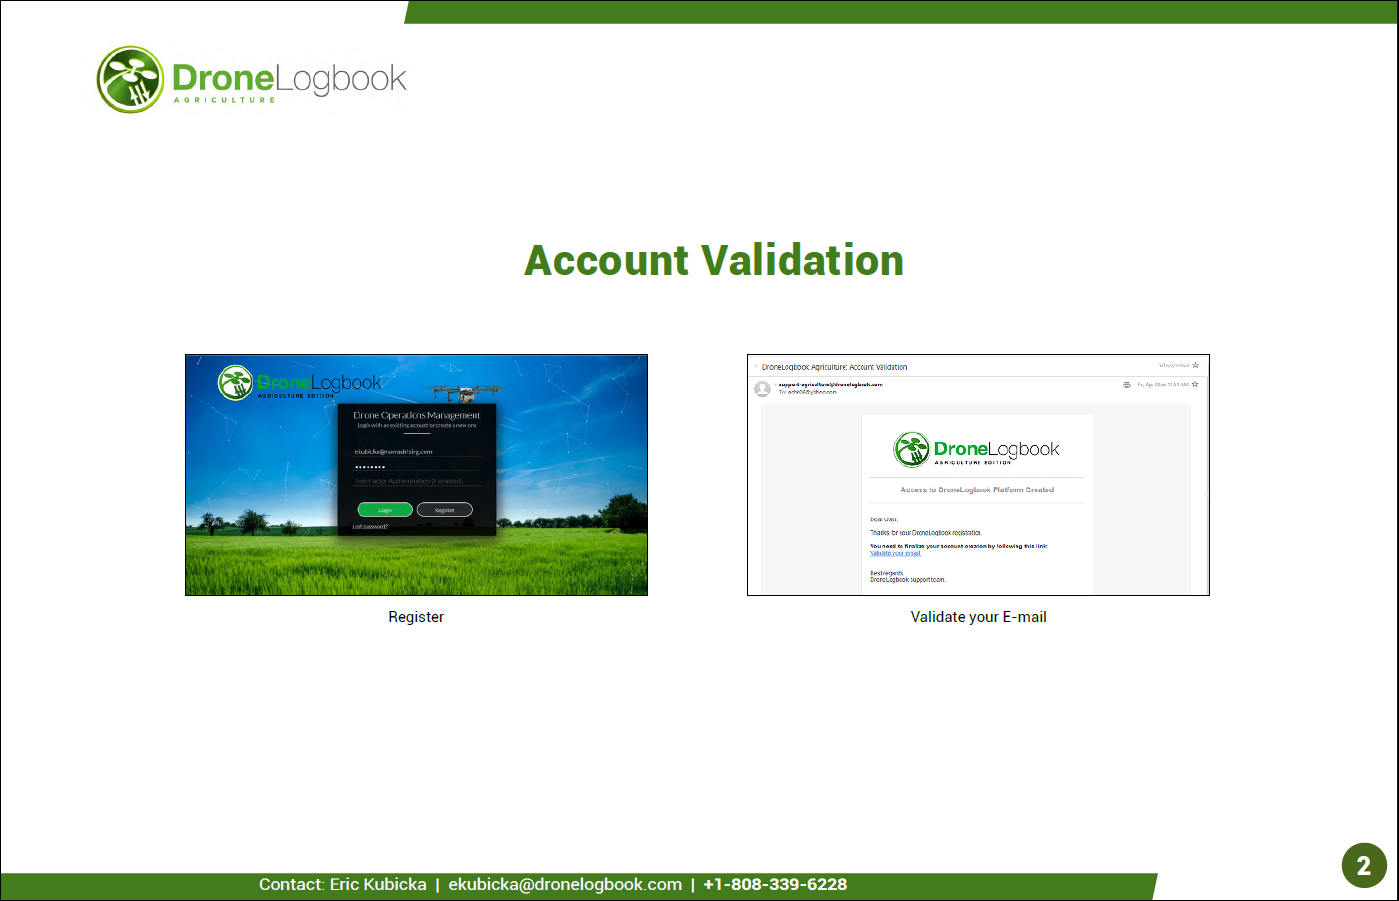Image resolution: width=1399 pixels, height=901 pixels.
Task: Click the email subject 'DroneLogbook Agriculture: Account Validation'
Action: [x=835, y=367]
